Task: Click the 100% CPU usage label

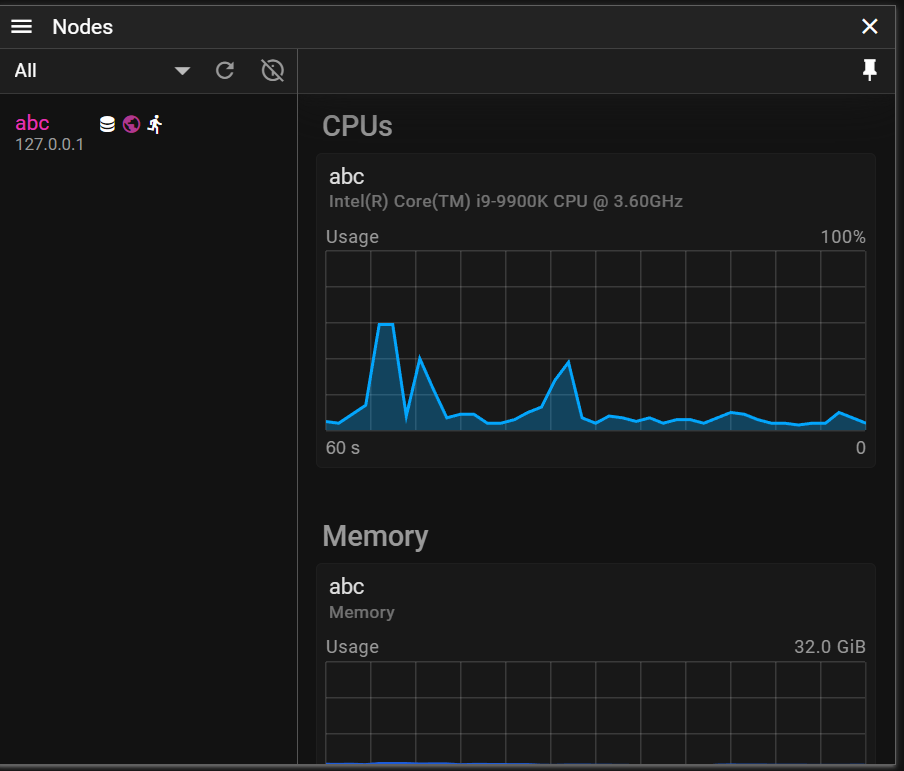Action: 843,237
